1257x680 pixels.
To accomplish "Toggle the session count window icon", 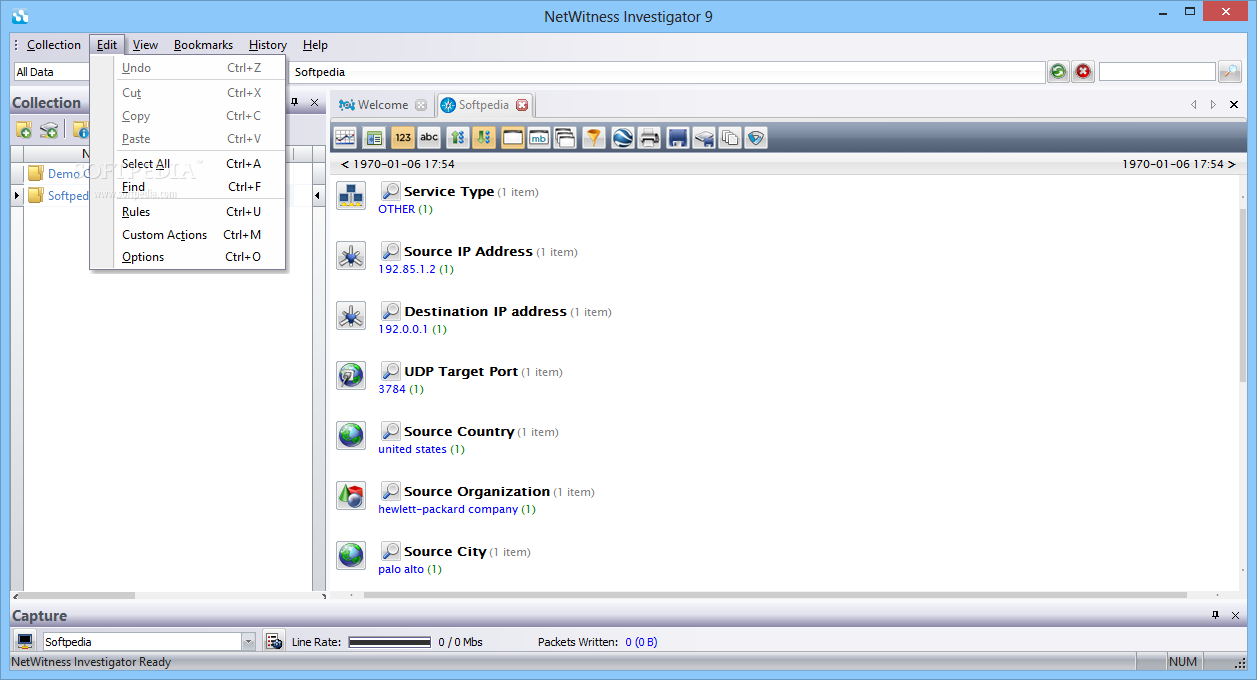I will 512,138.
